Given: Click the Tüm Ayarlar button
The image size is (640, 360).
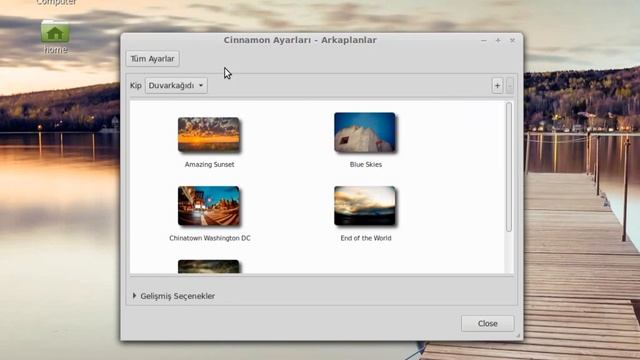Looking at the screenshot, I should (152, 59).
